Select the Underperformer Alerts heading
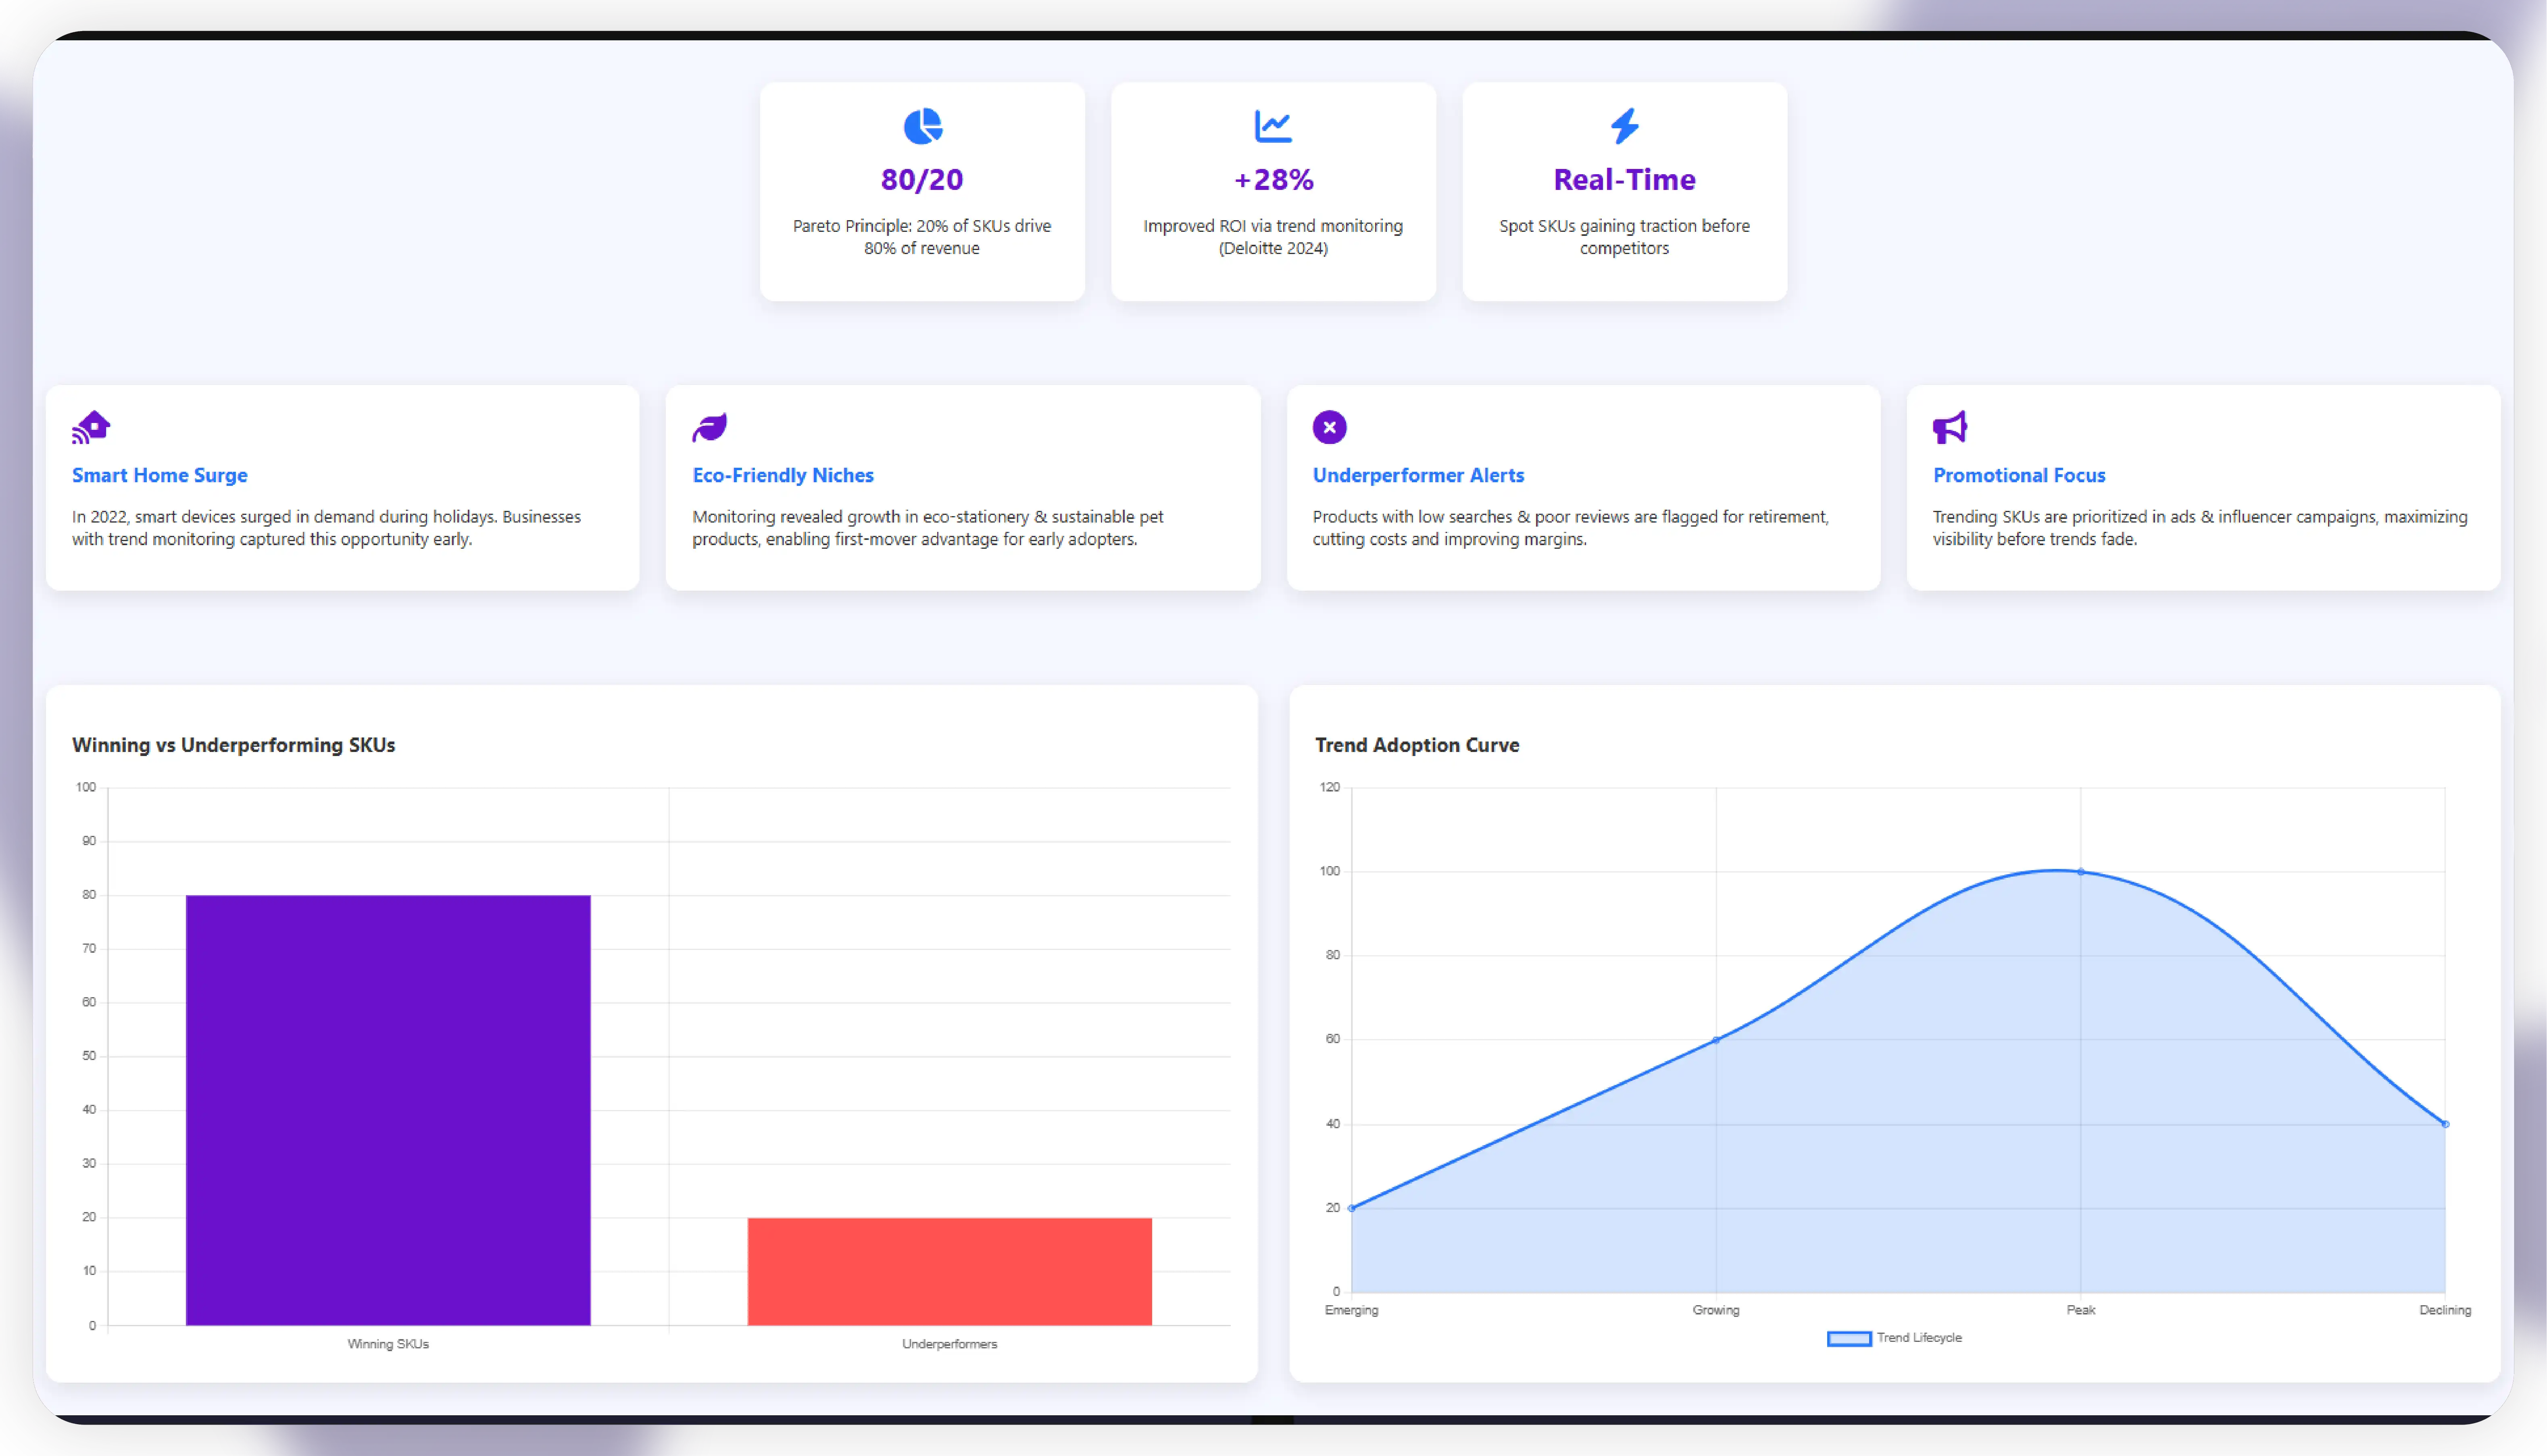The height and width of the screenshot is (1456, 2547). point(1418,475)
